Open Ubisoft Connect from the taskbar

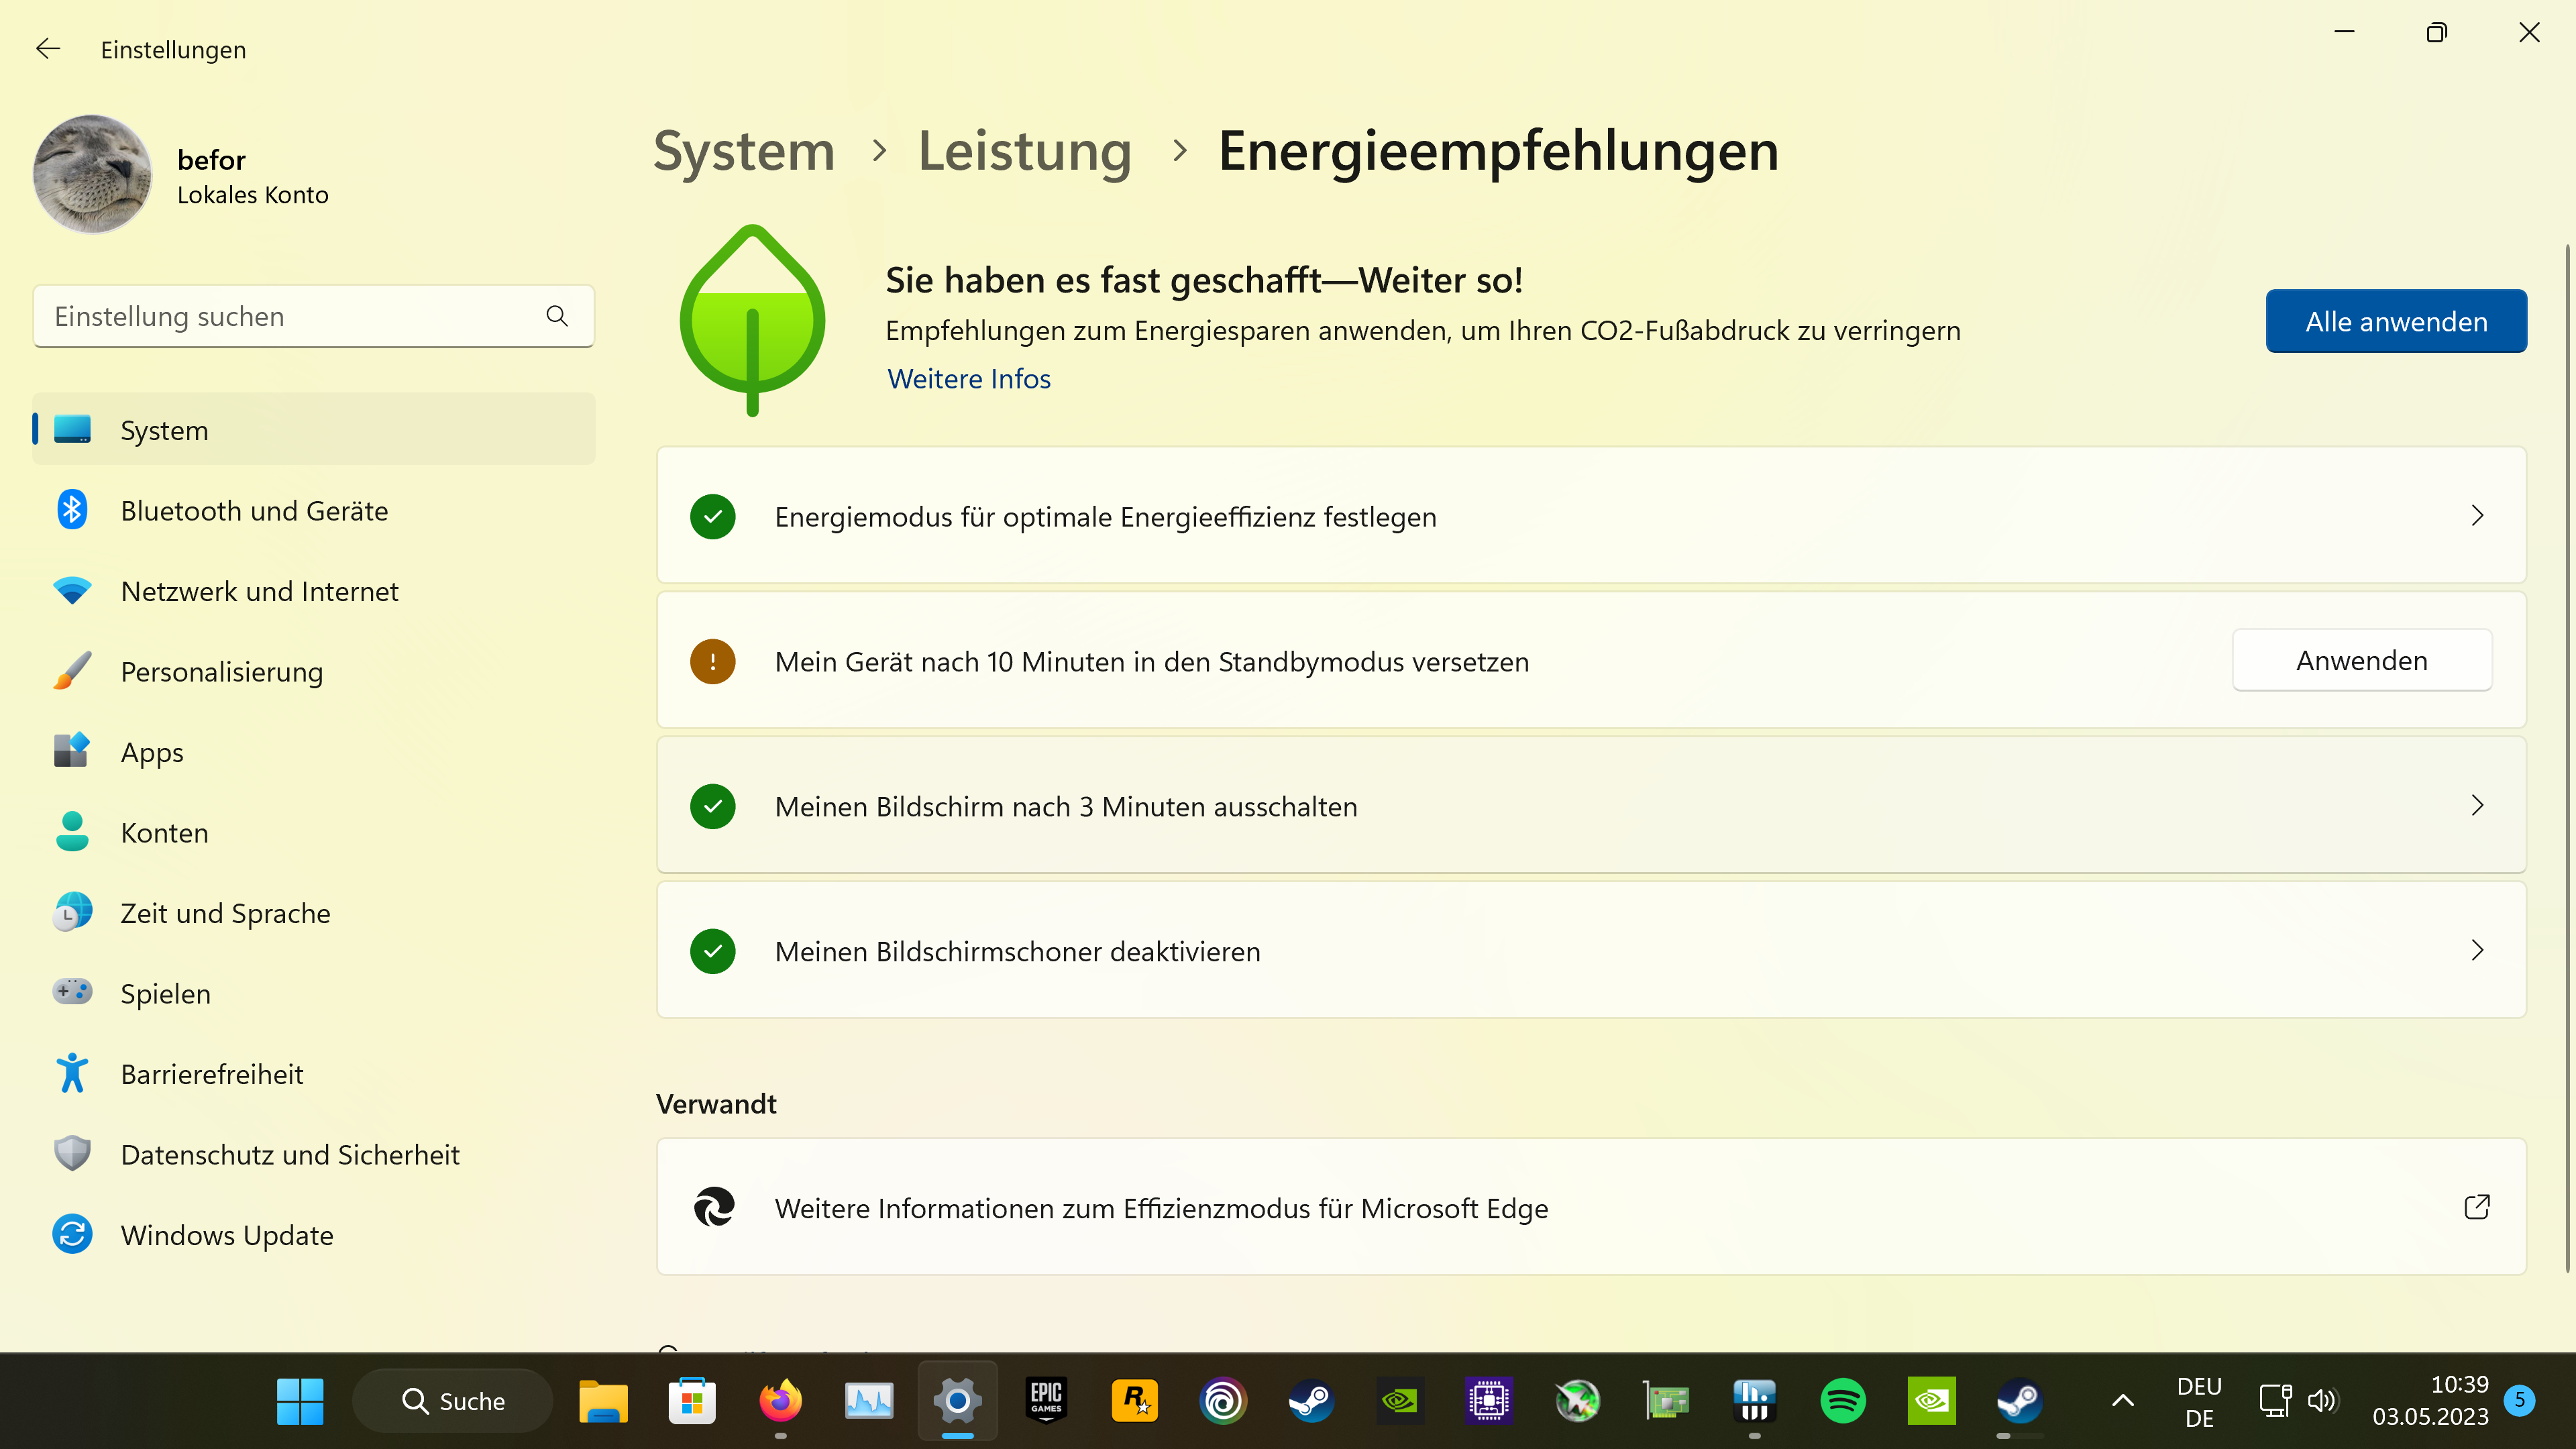coord(1222,1400)
